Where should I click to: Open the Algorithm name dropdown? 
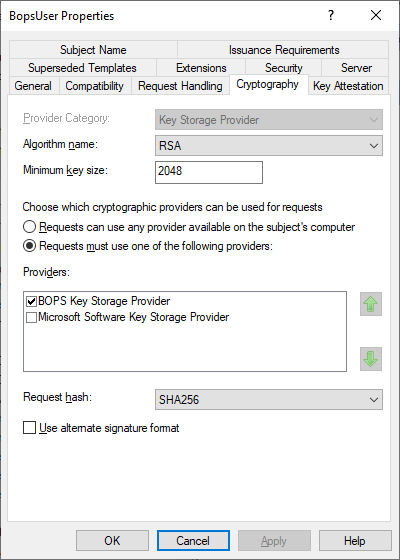pyautogui.click(x=269, y=146)
